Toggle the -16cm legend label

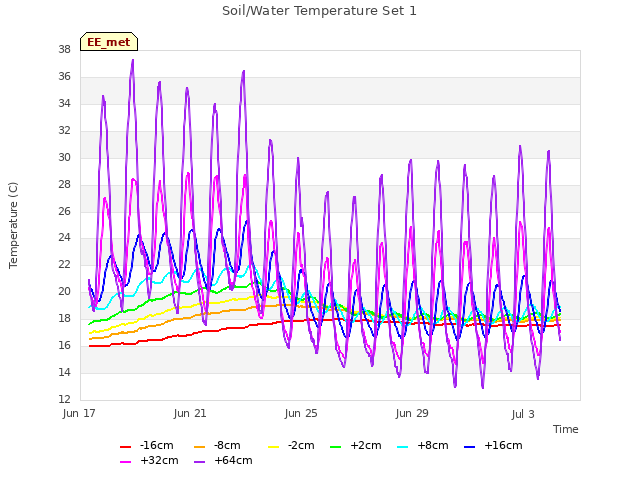click(156, 445)
